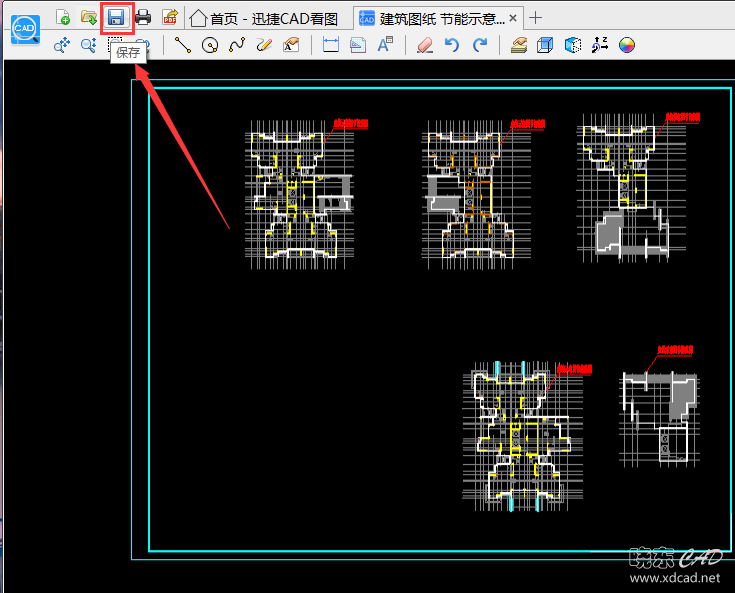Switch to the 首页 - 迅捷CAD看图 home tab

point(264,18)
